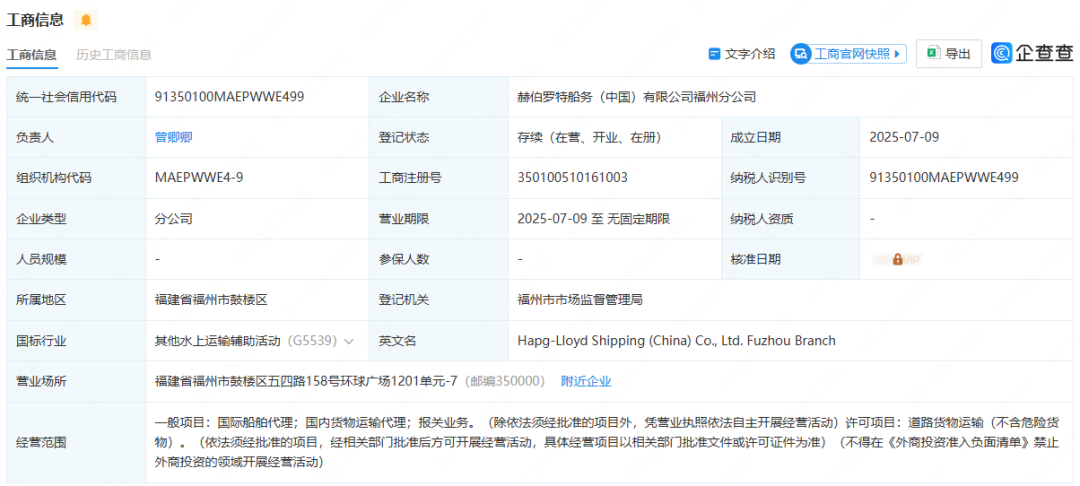Switch to 历史工商信息 tab

point(114,54)
